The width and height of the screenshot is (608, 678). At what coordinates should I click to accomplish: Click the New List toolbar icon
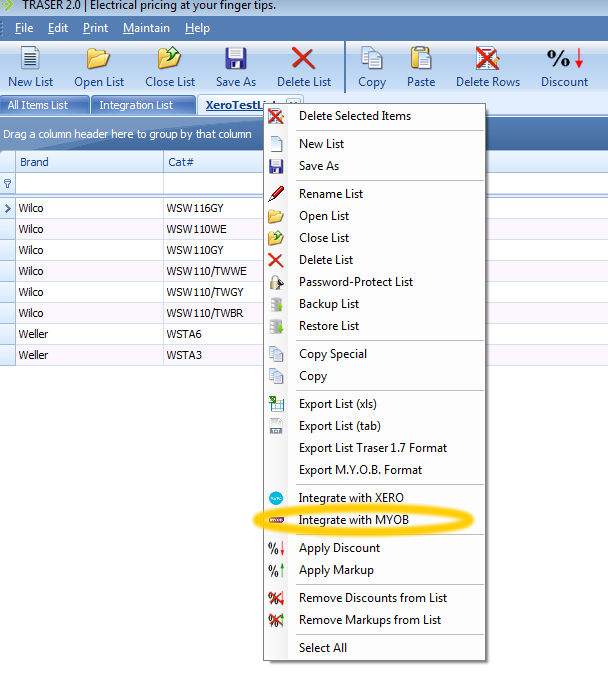pyautogui.click(x=30, y=58)
